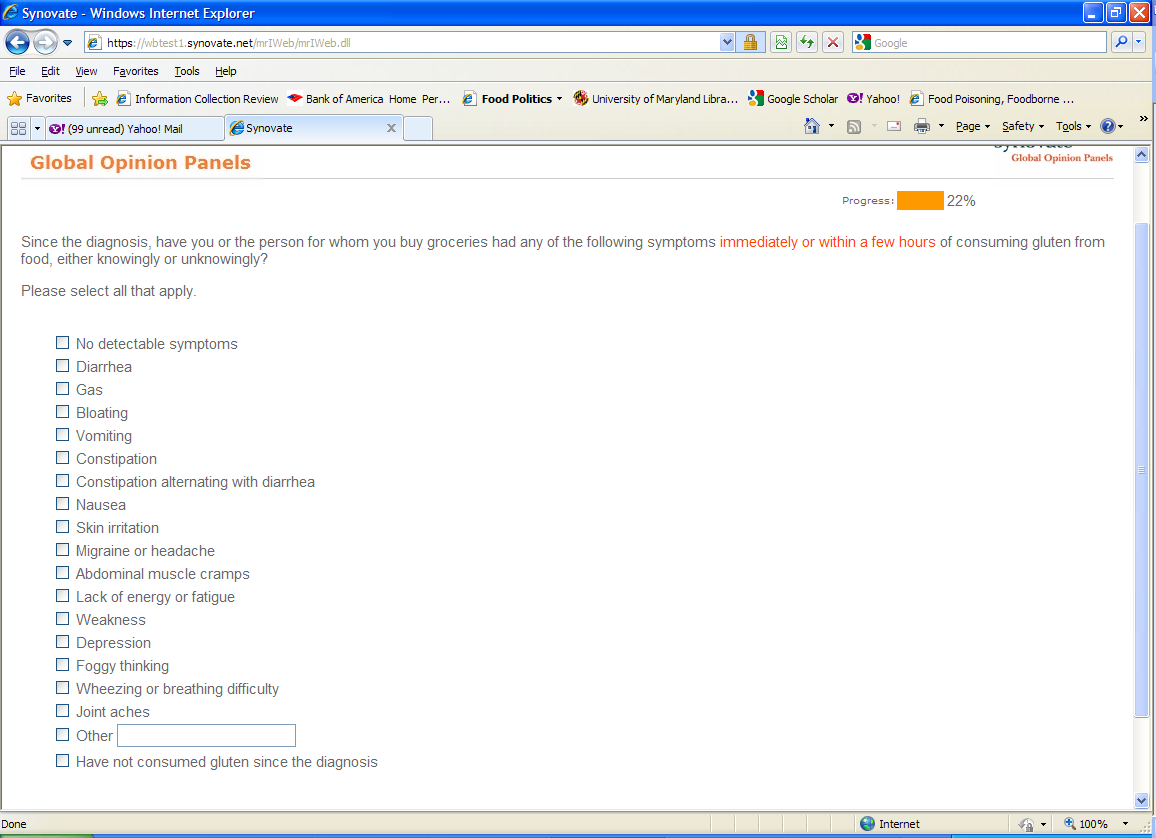The width and height of the screenshot is (1156, 838).
Task: Open Information Collection Review bookmark
Action: pyautogui.click(x=198, y=99)
